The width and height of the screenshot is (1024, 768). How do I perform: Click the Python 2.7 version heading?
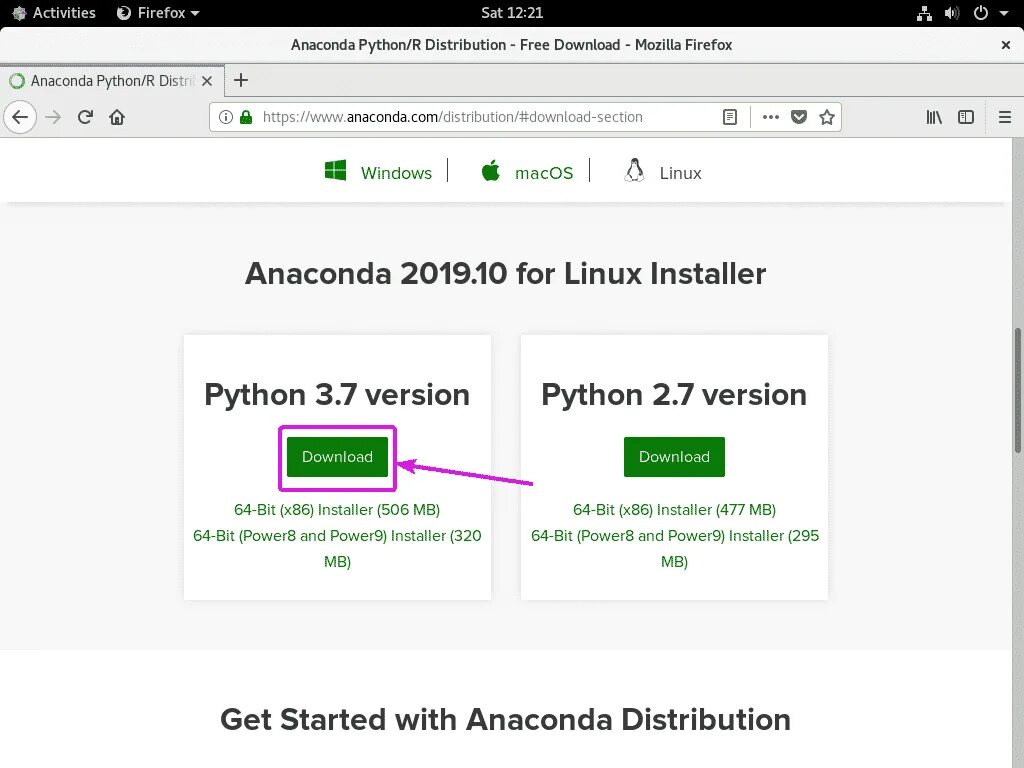[x=674, y=394]
